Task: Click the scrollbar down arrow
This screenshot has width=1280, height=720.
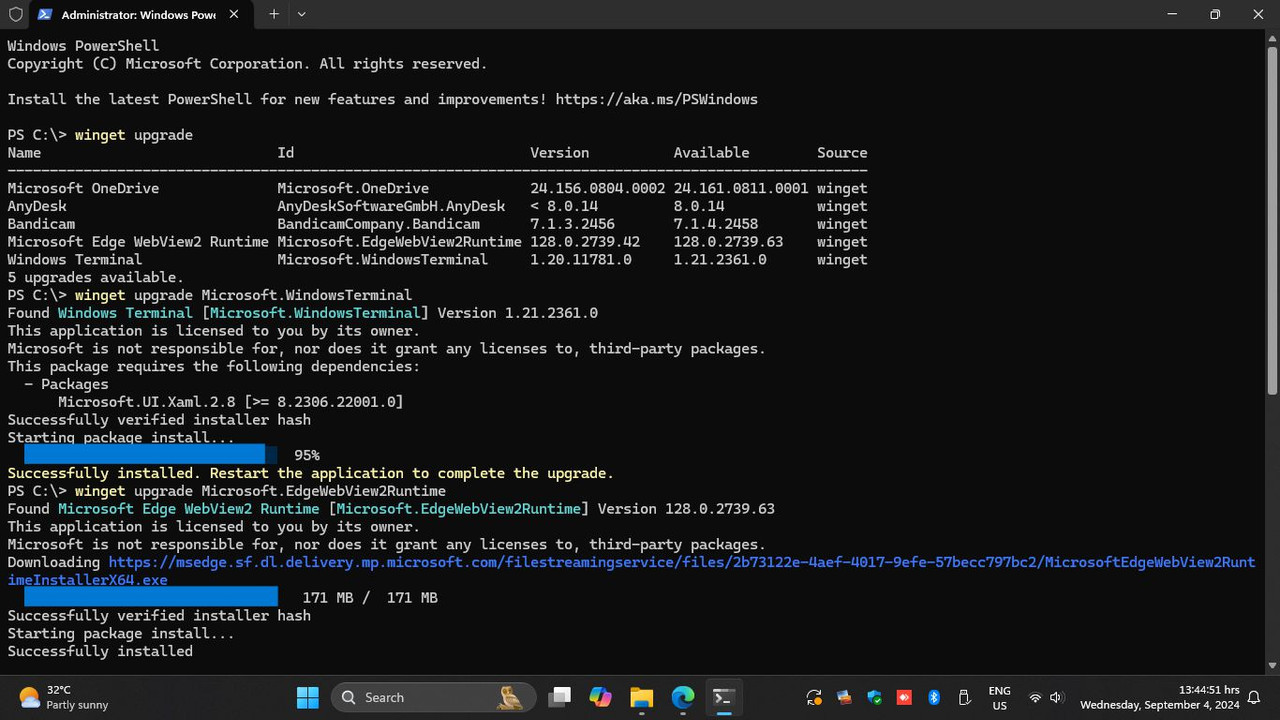Action: click(1272, 665)
